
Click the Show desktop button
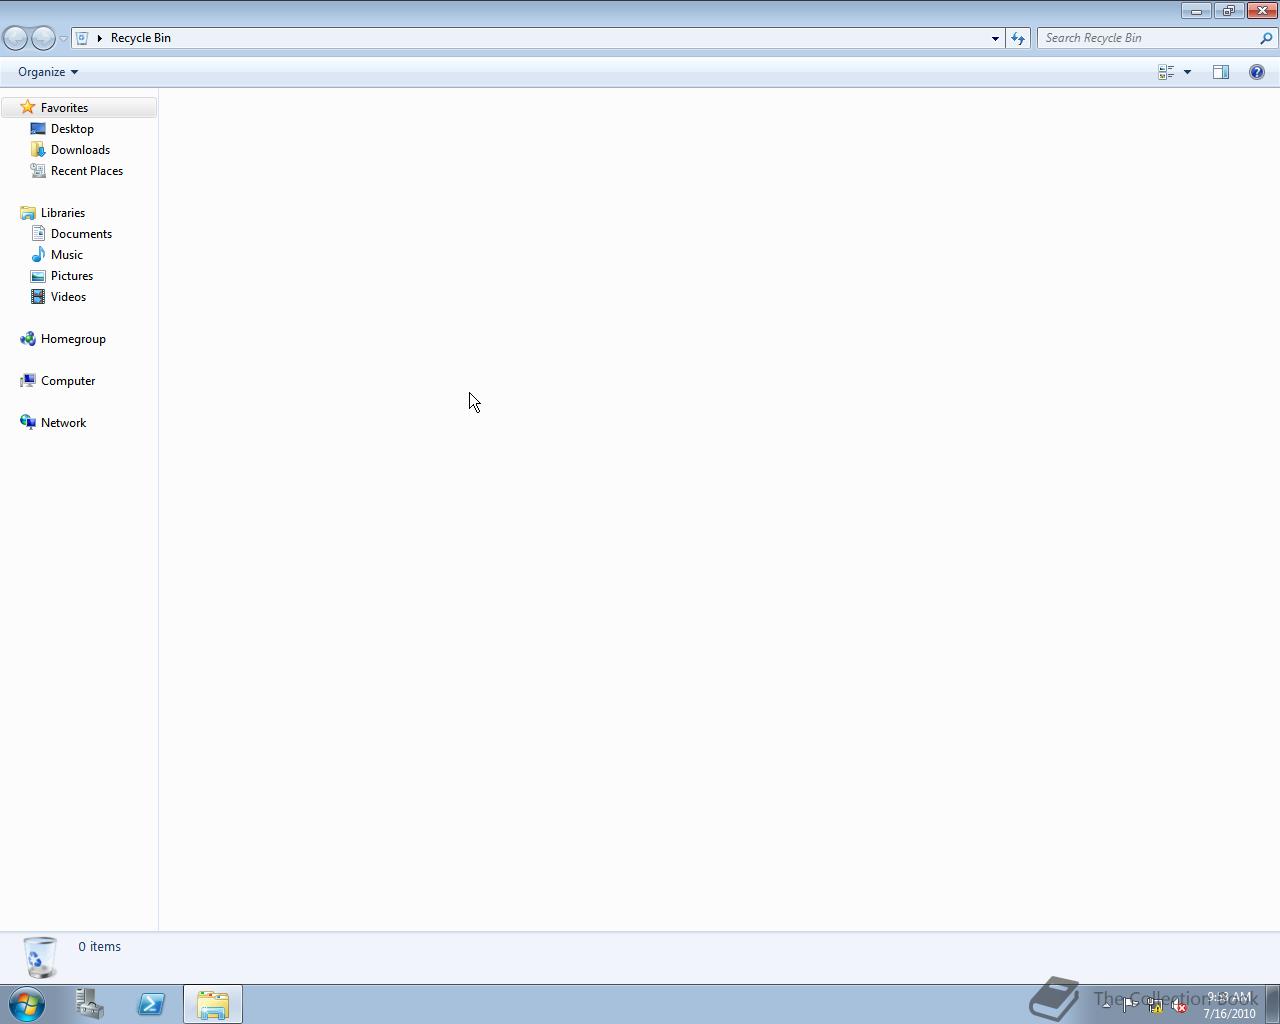click(1273, 1004)
